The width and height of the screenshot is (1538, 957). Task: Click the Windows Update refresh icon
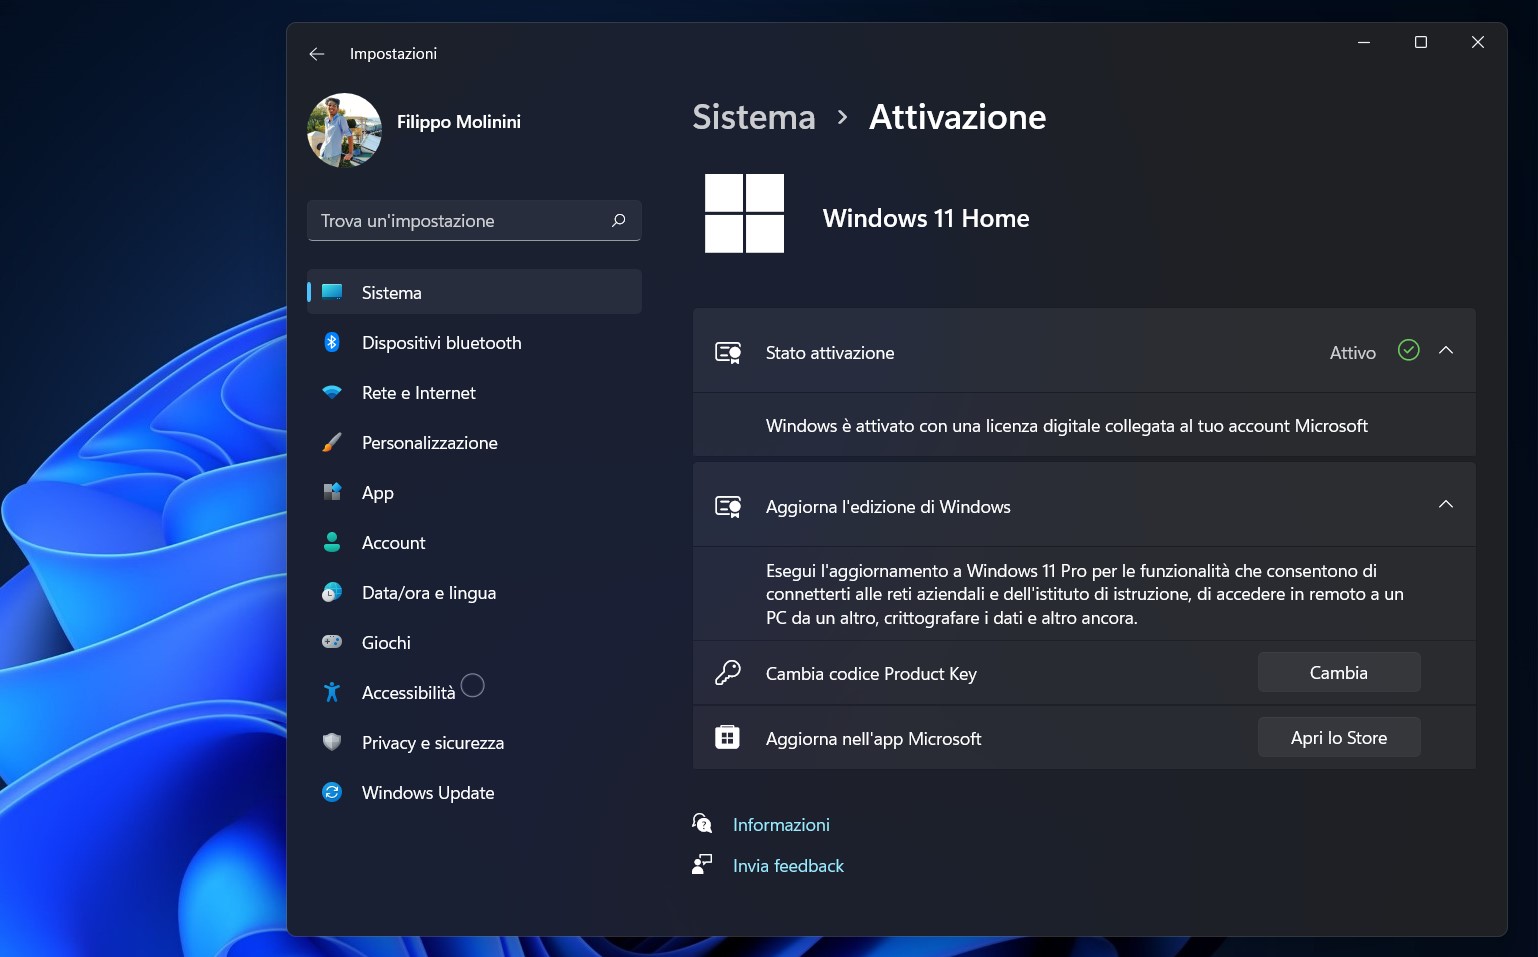pos(332,792)
